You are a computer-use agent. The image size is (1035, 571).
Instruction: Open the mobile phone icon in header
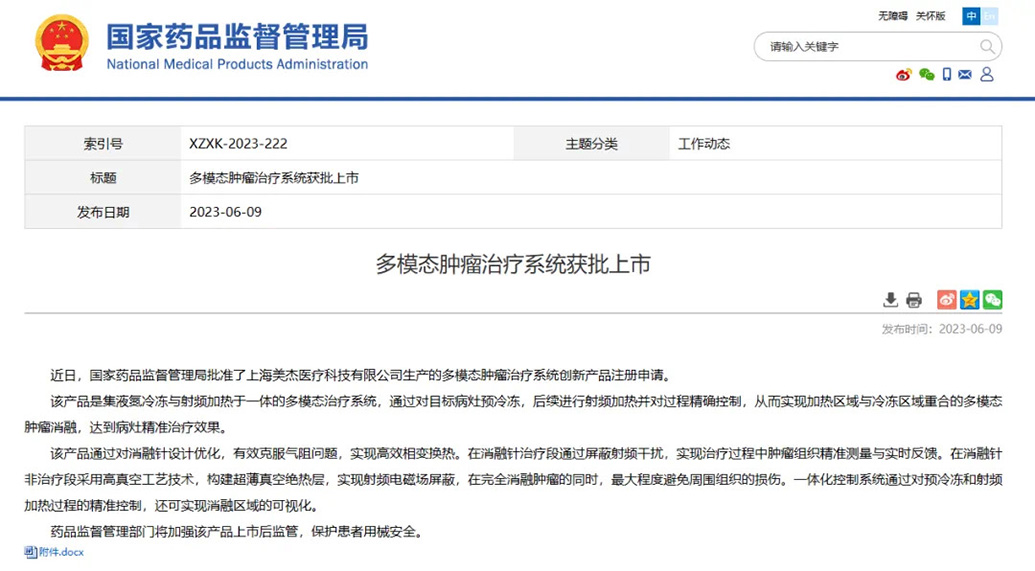tap(947, 75)
